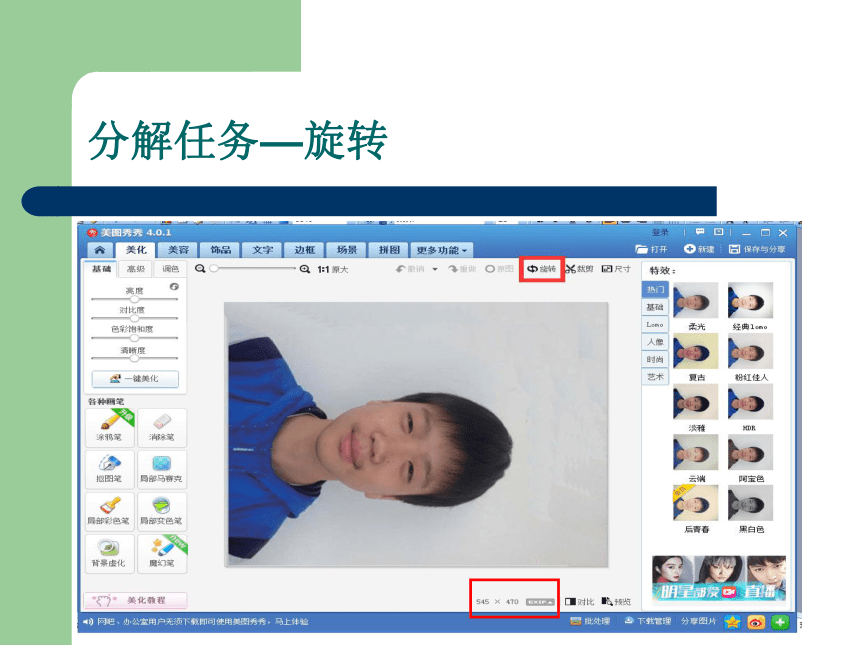Open the 裁剪 crop tool
This screenshot has width=860, height=645.
coord(580,269)
